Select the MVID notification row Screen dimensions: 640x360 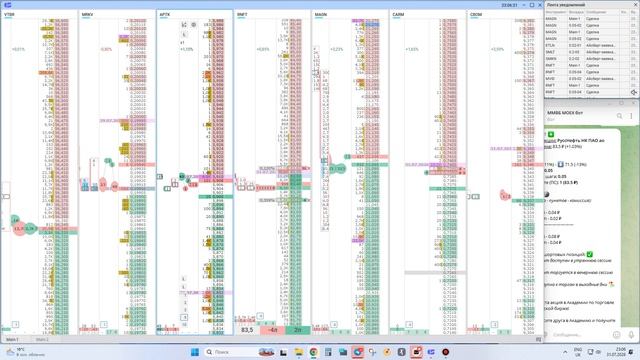click(591, 78)
